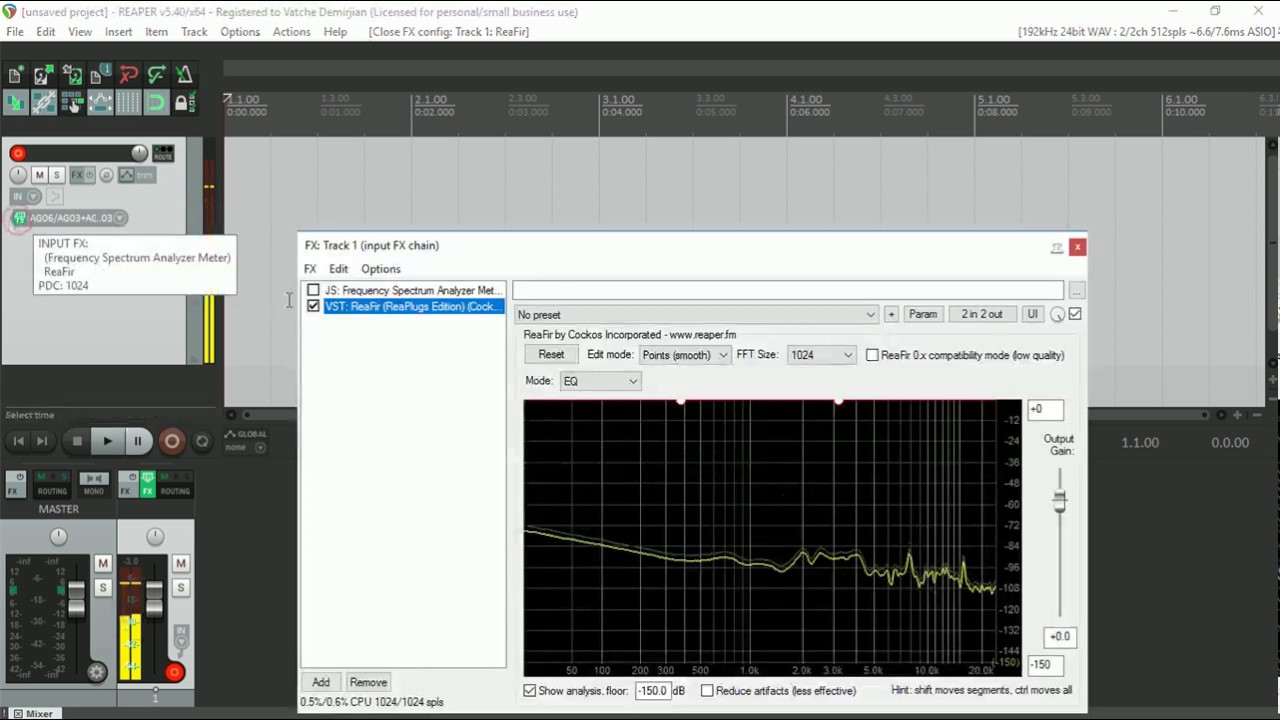
Task: Click the Stop transport button
Action: point(77,441)
